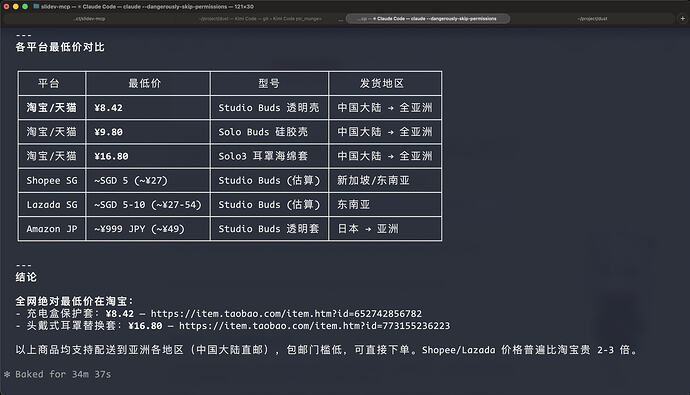
Task: Click the Lazada SG platform cell
Action: coord(52,205)
